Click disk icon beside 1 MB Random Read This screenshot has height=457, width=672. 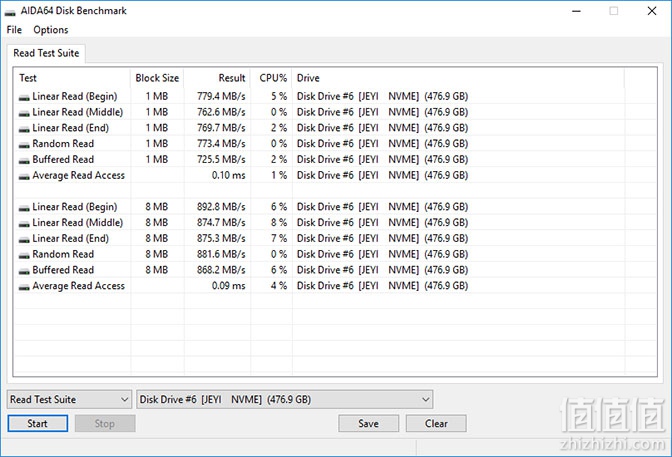[24, 145]
